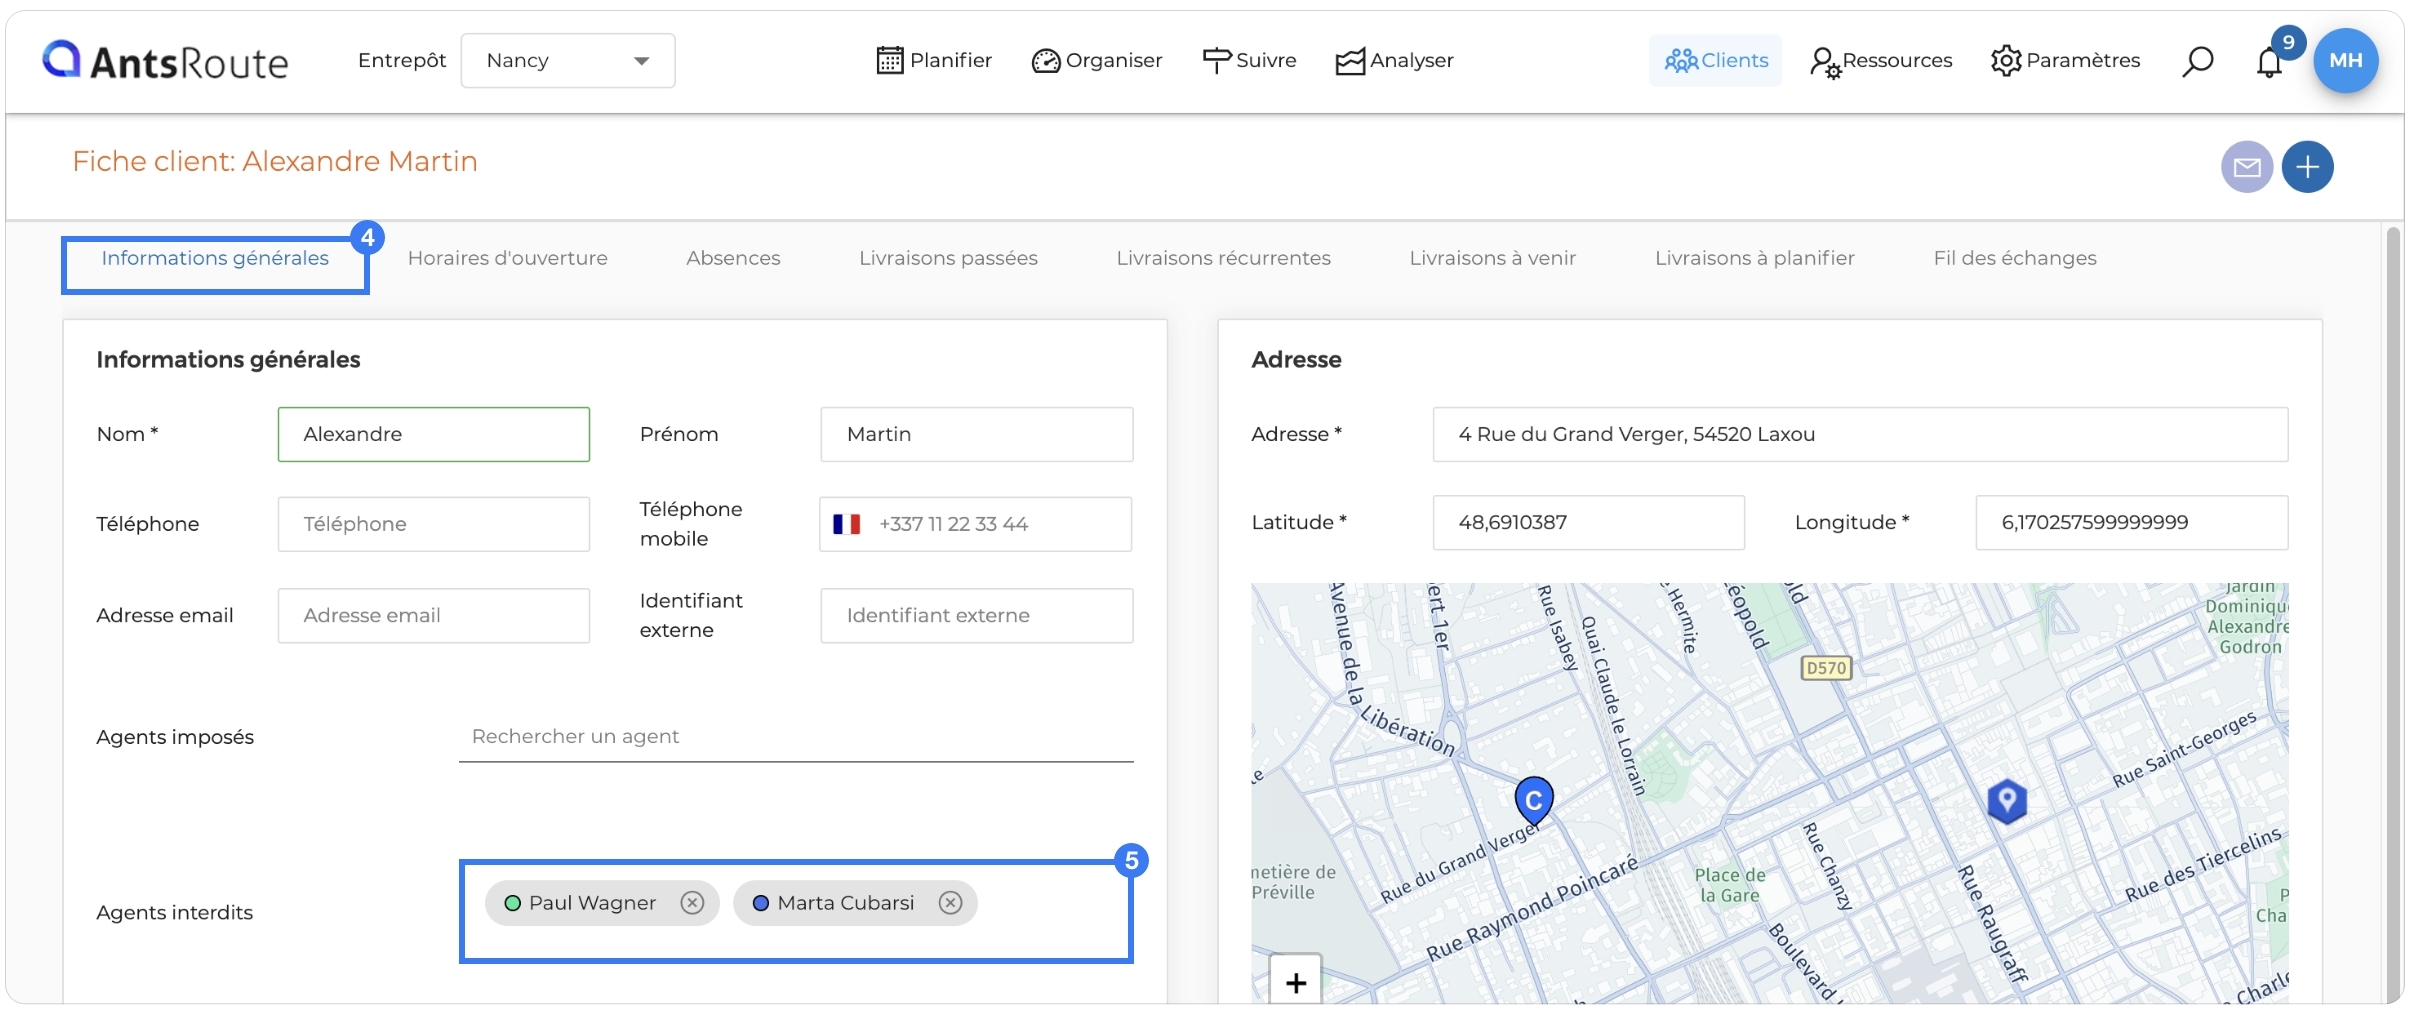The image size is (2410, 1013).
Task: Click the envelope message button
Action: 2247,167
